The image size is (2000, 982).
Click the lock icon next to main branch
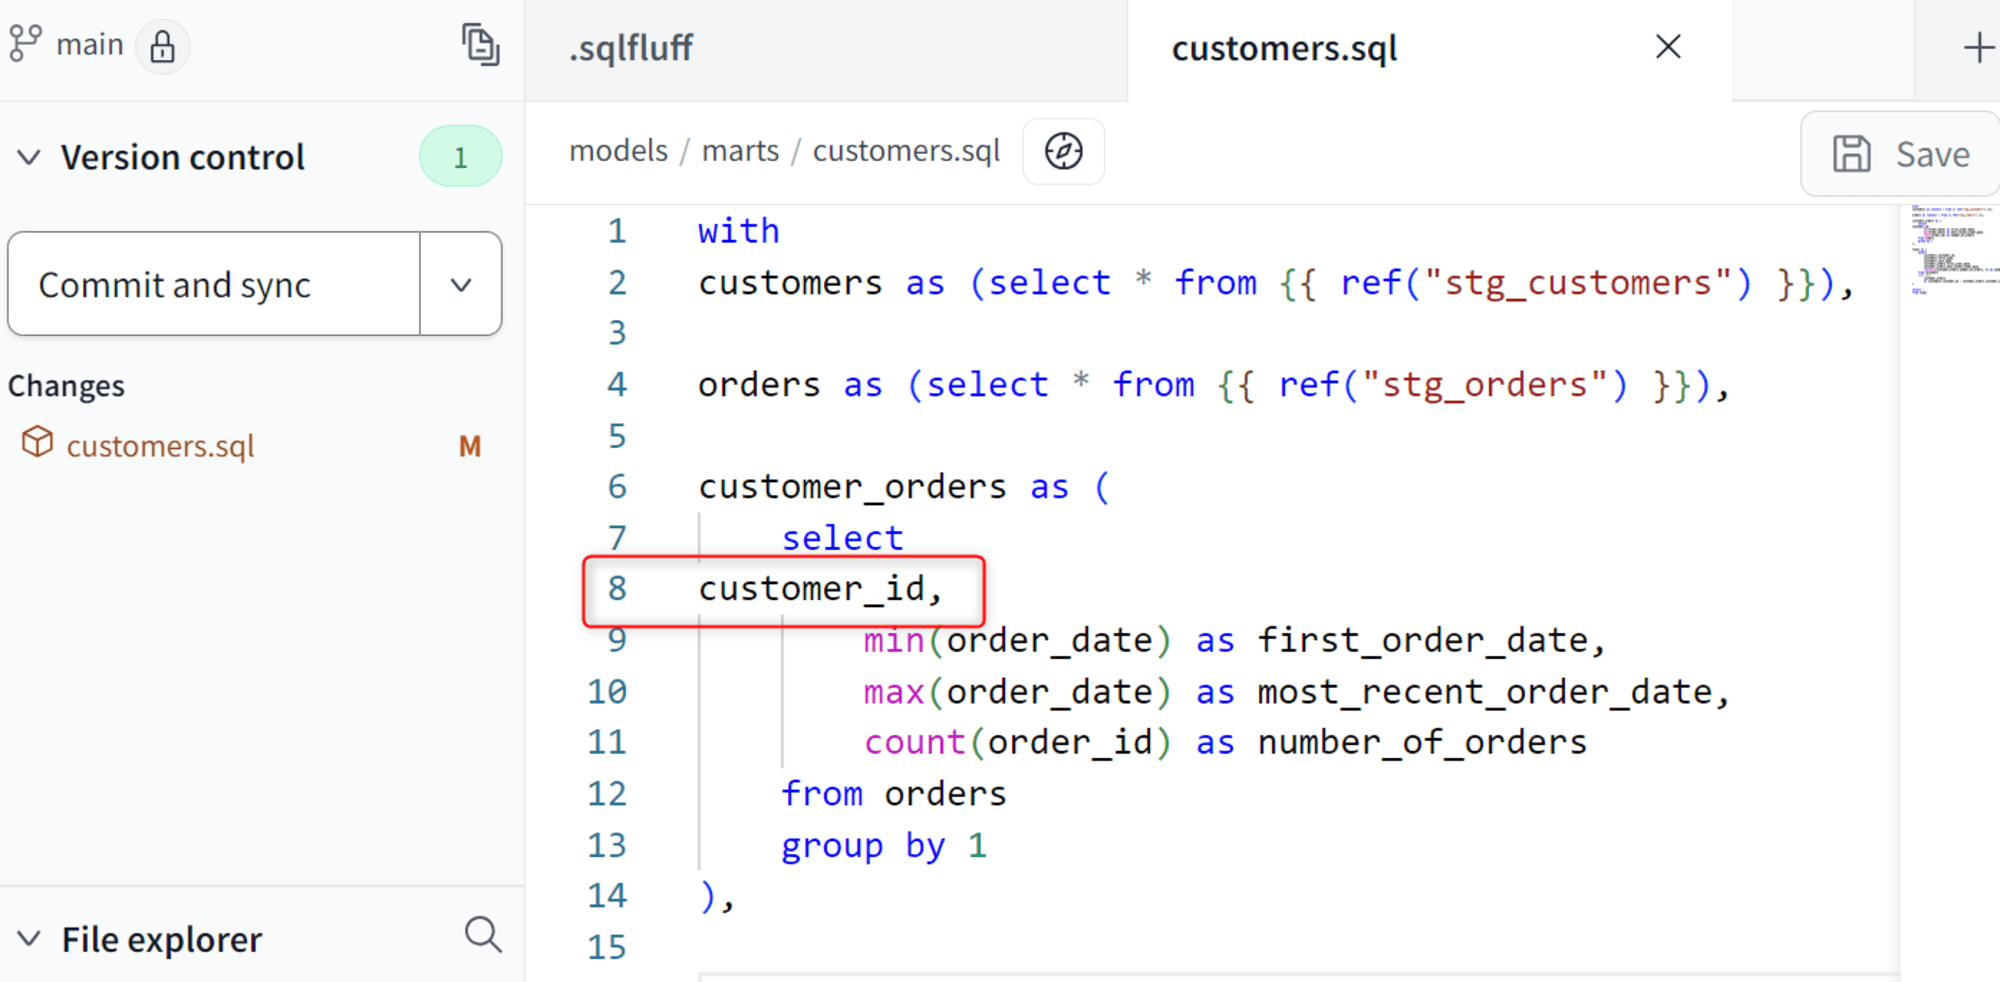coord(162,46)
